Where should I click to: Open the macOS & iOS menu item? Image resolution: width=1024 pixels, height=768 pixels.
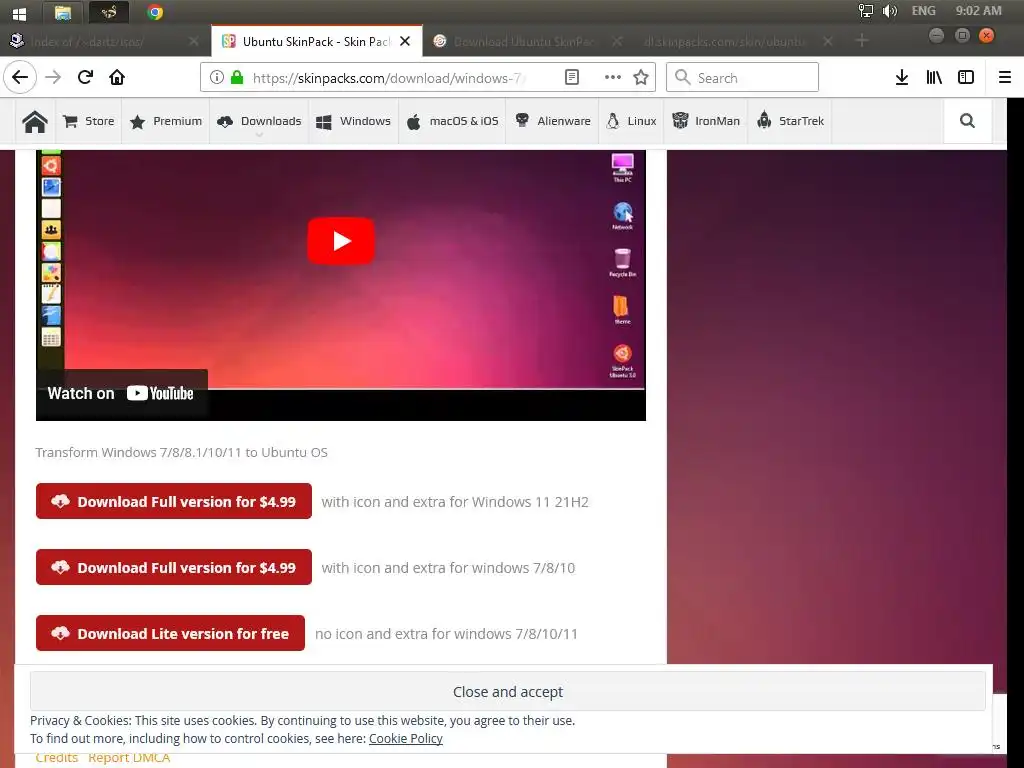pyautogui.click(x=453, y=121)
